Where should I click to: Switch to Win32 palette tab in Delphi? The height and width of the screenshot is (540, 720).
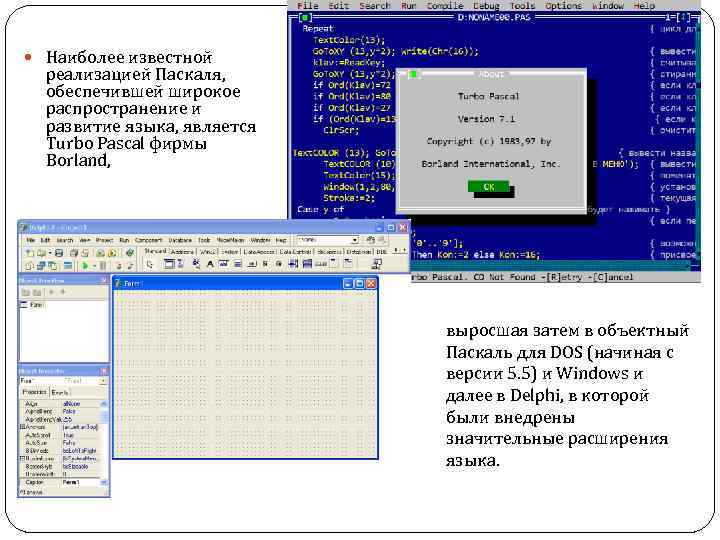207,252
